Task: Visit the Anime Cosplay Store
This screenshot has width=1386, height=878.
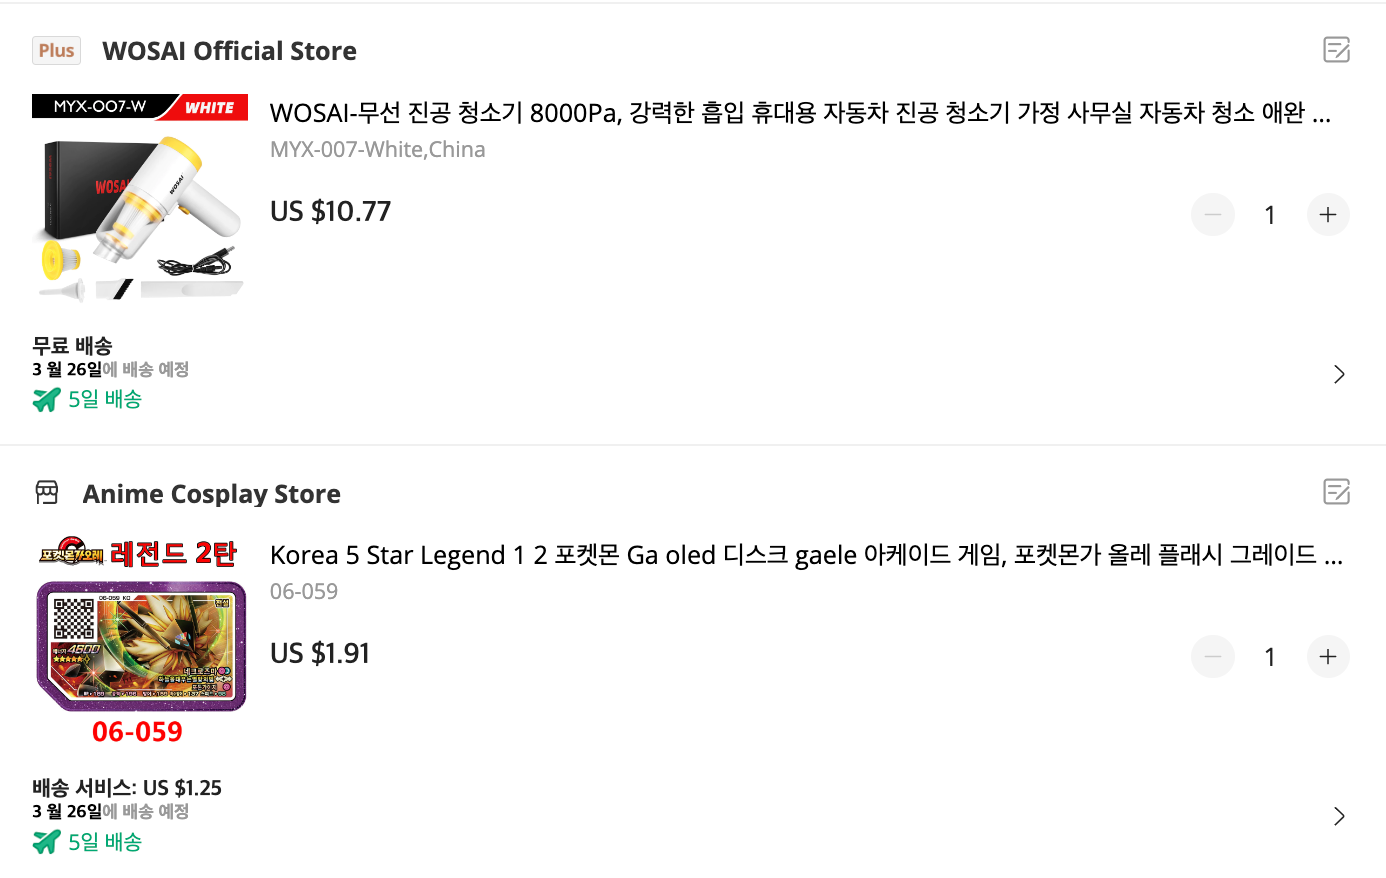Action: pos(211,492)
